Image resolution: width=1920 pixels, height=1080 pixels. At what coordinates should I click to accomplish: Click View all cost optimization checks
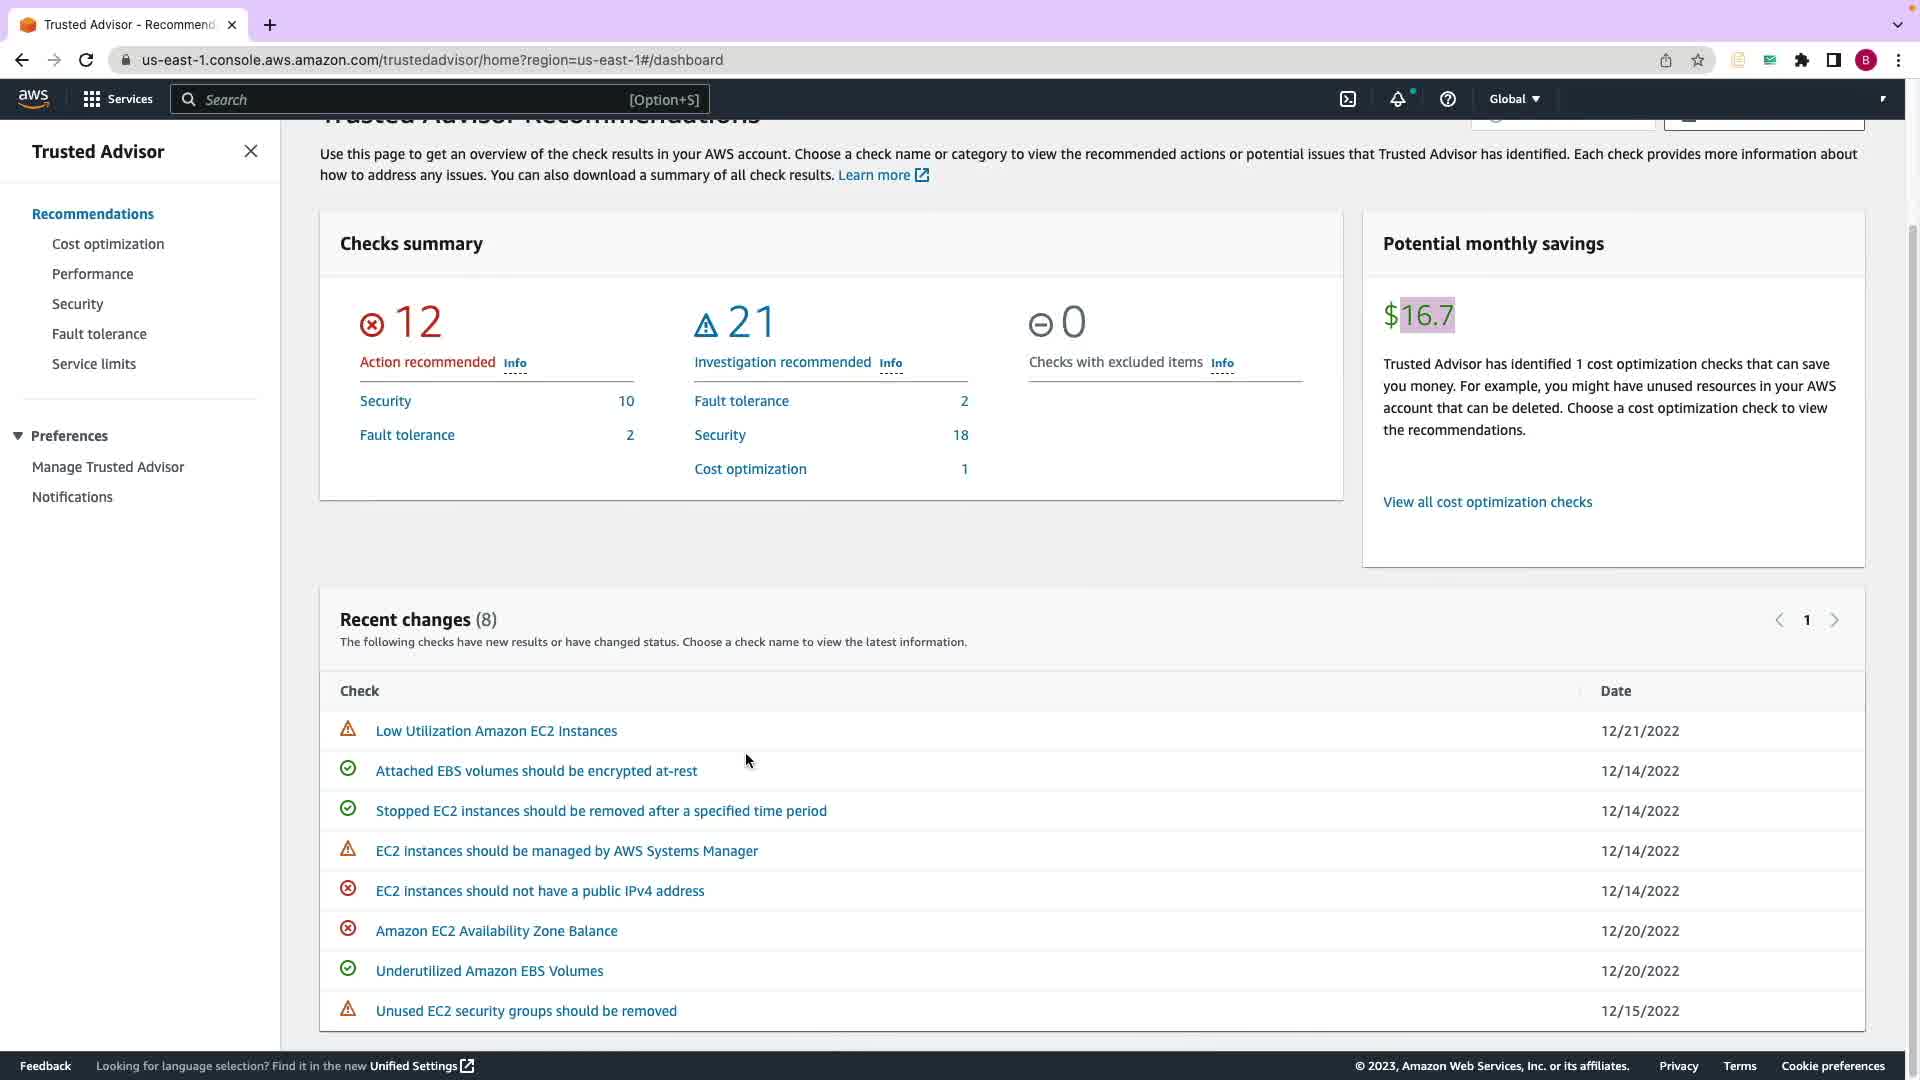coord(1487,502)
